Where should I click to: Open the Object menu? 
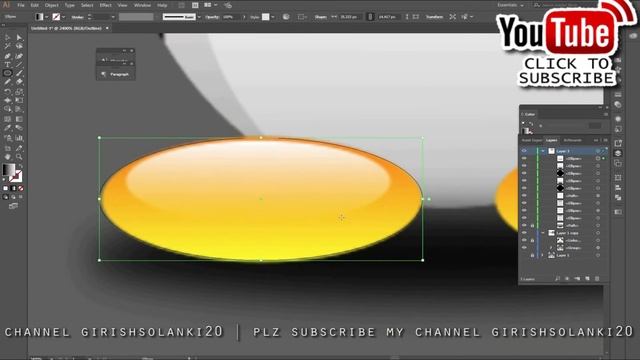tap(51, 5)
